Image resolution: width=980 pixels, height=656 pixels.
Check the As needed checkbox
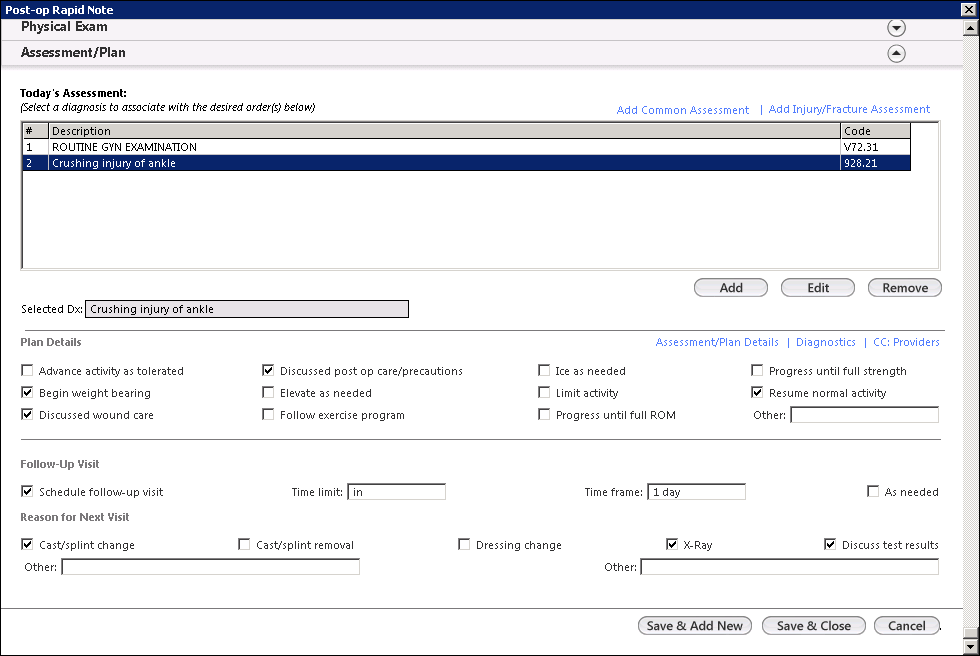(873, 491)
